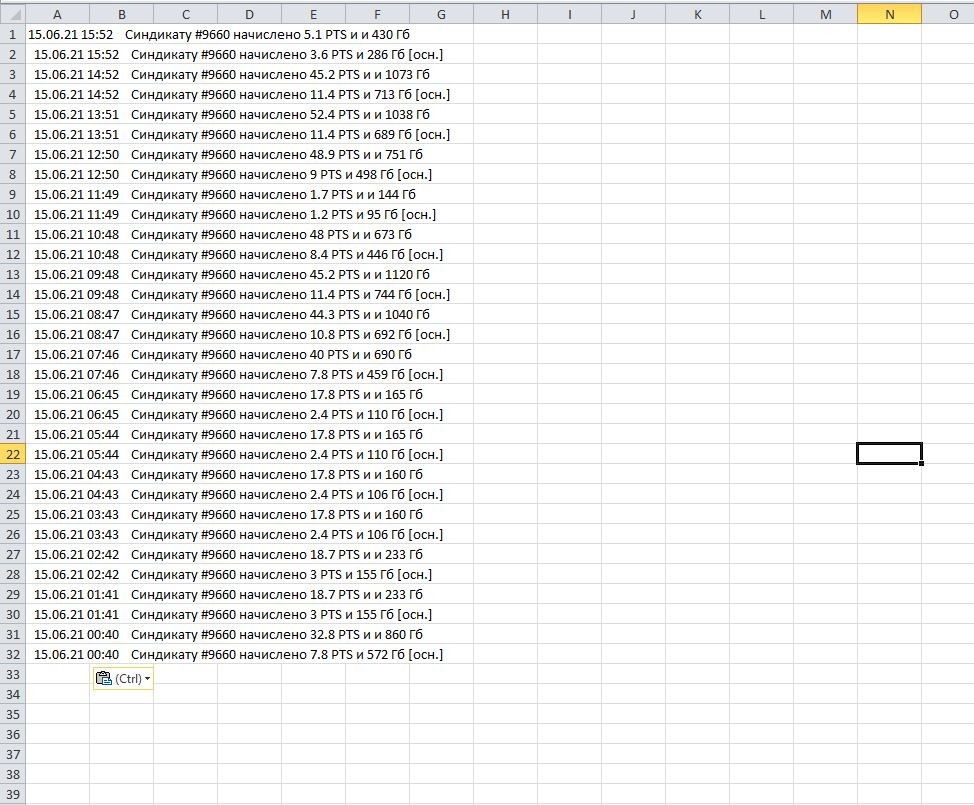Select column D header

click(x=250, y=14)
